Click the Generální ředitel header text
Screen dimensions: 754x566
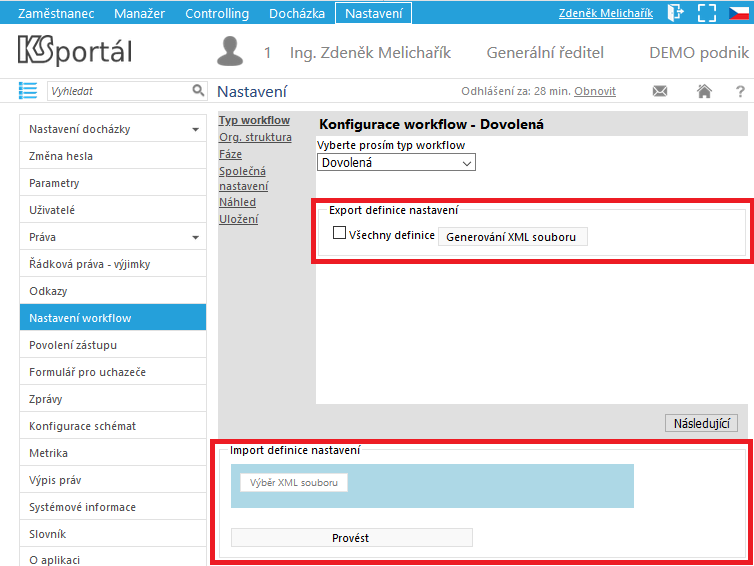click(x=545, y=52)
